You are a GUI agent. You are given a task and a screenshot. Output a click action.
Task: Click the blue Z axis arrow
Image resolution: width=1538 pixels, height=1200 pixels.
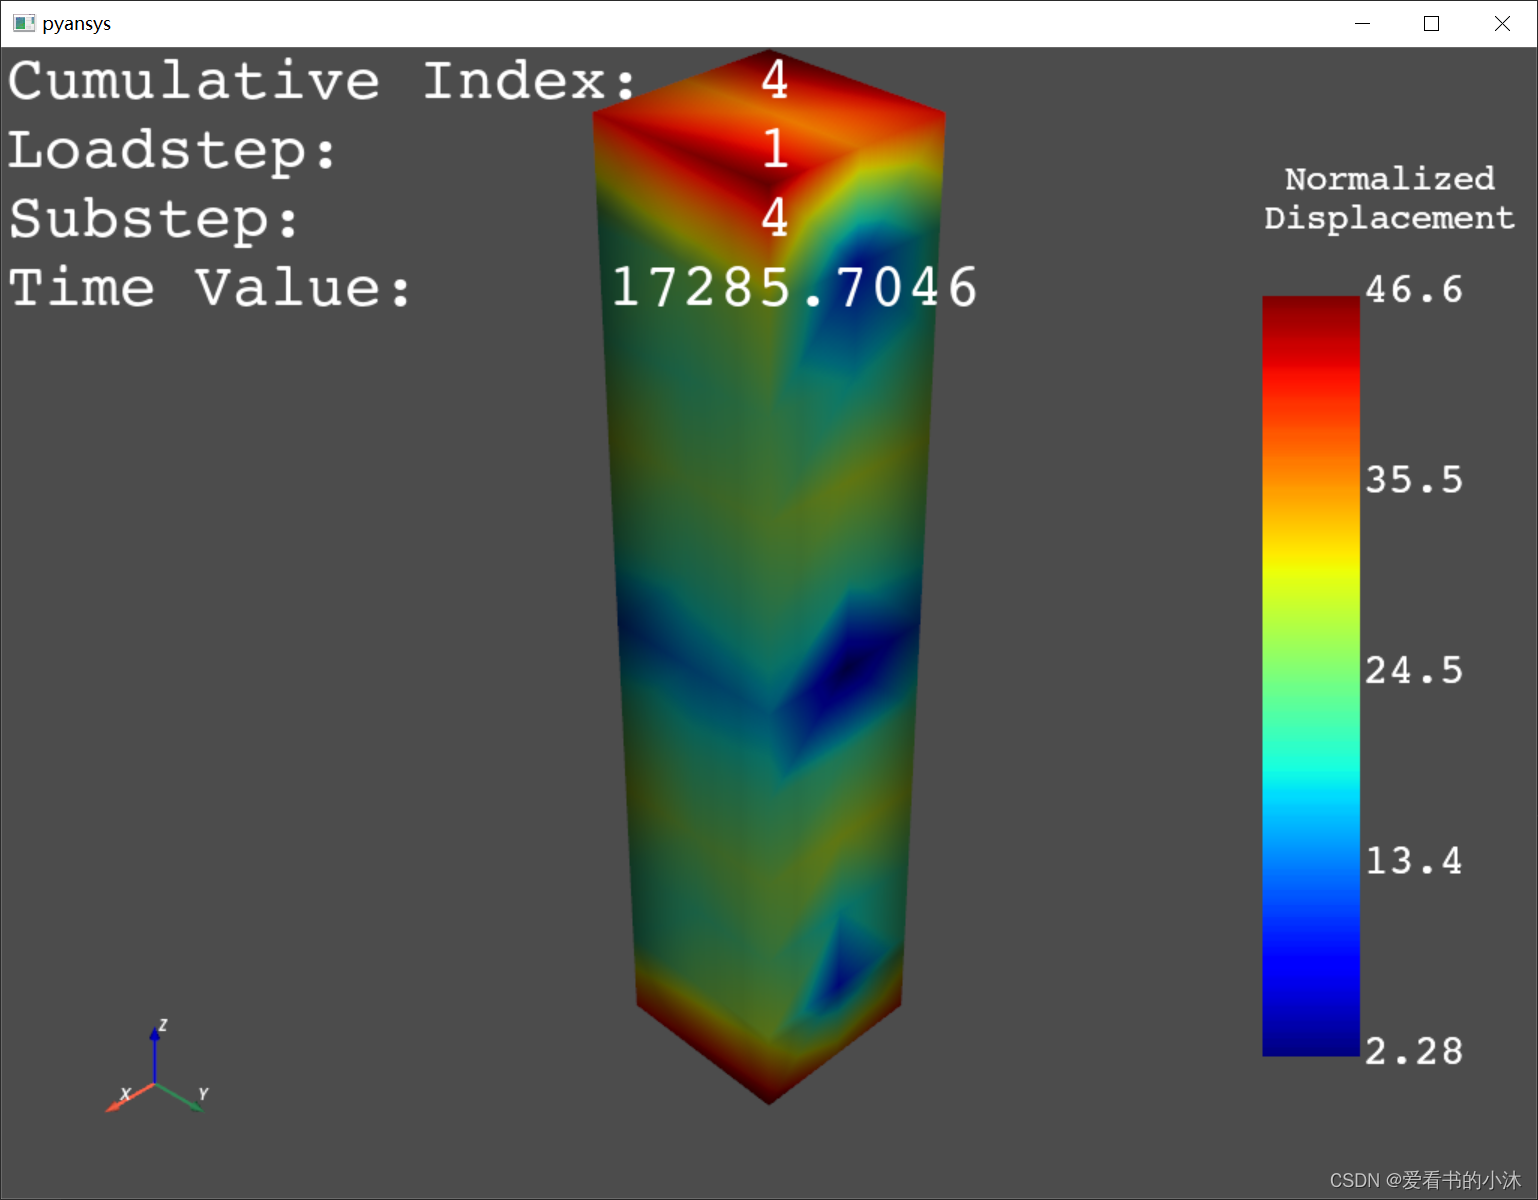[x=155, y=1048]
